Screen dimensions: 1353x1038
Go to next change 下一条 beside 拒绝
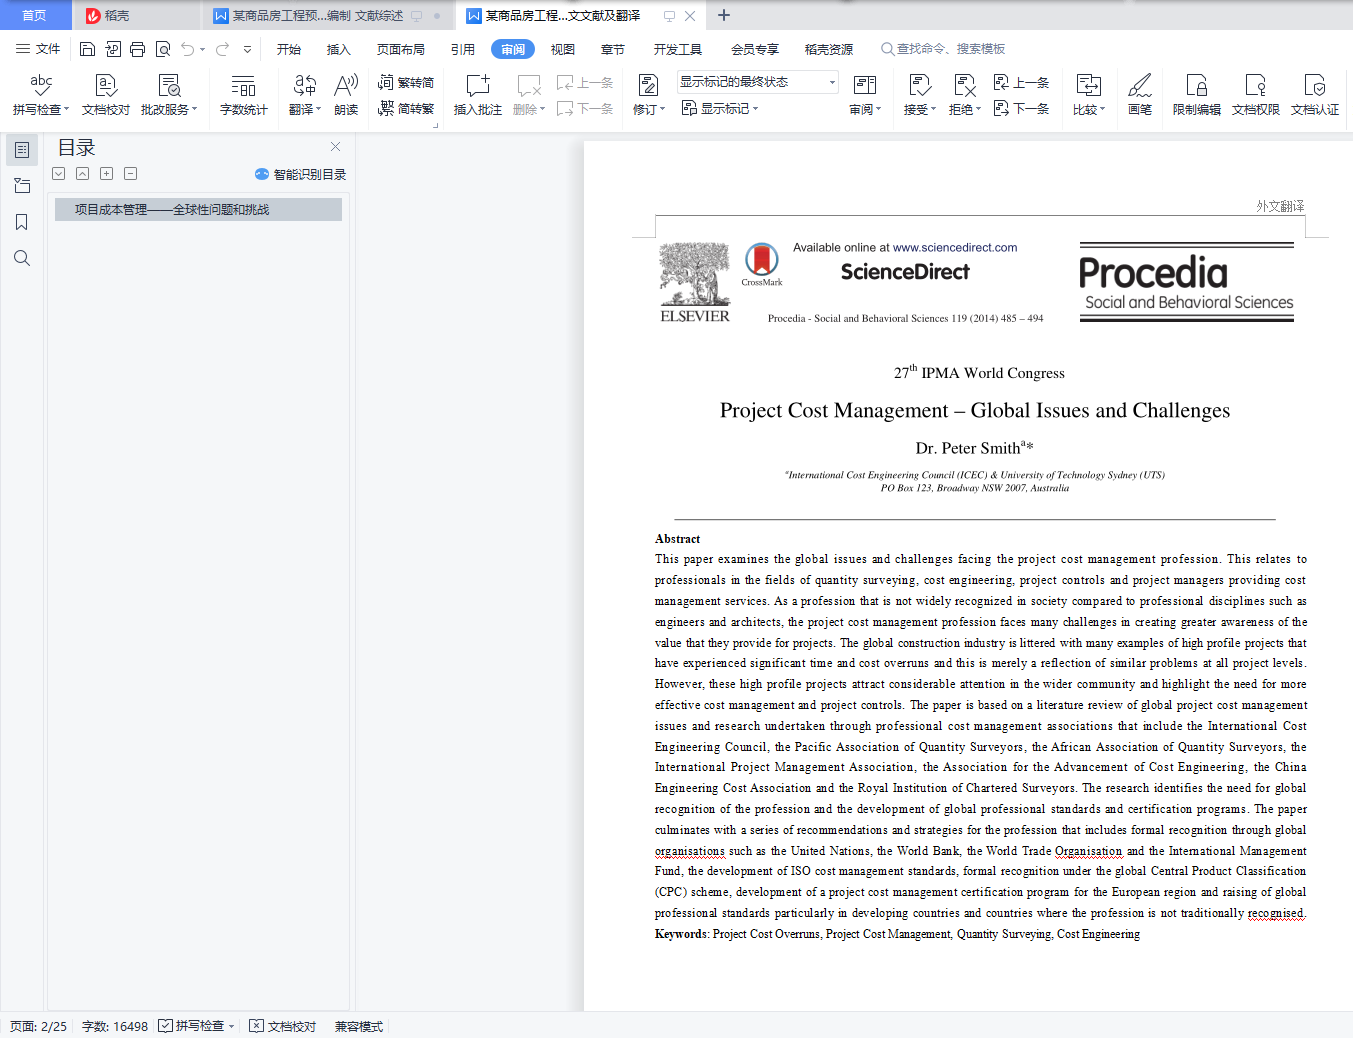click(x=1021, y=108)
